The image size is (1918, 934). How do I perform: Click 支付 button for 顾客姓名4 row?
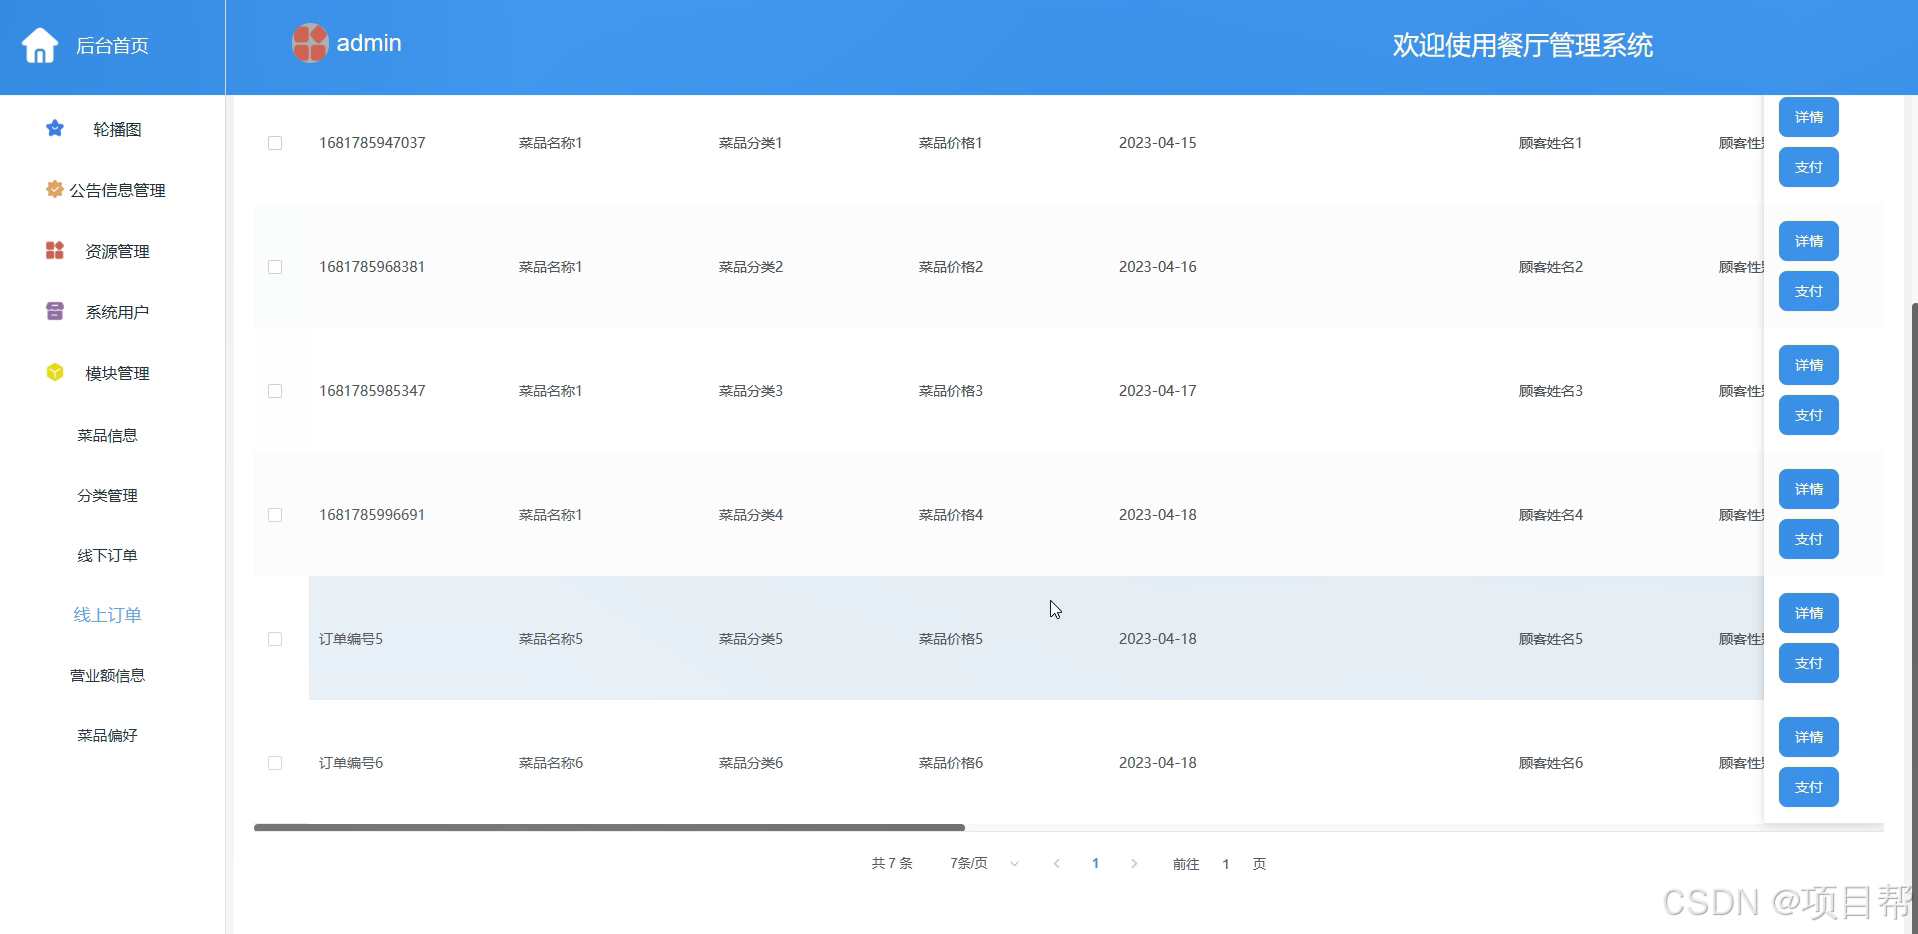click(1808, 539)
